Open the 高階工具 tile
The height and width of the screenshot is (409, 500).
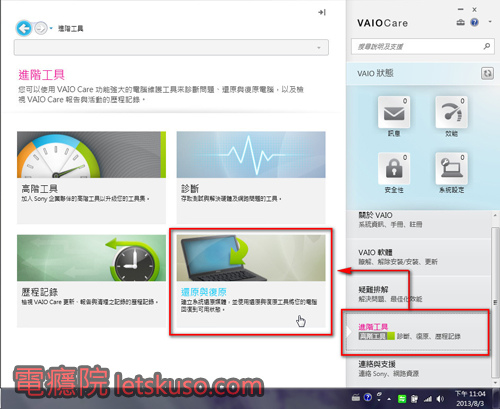coord(91,177)
